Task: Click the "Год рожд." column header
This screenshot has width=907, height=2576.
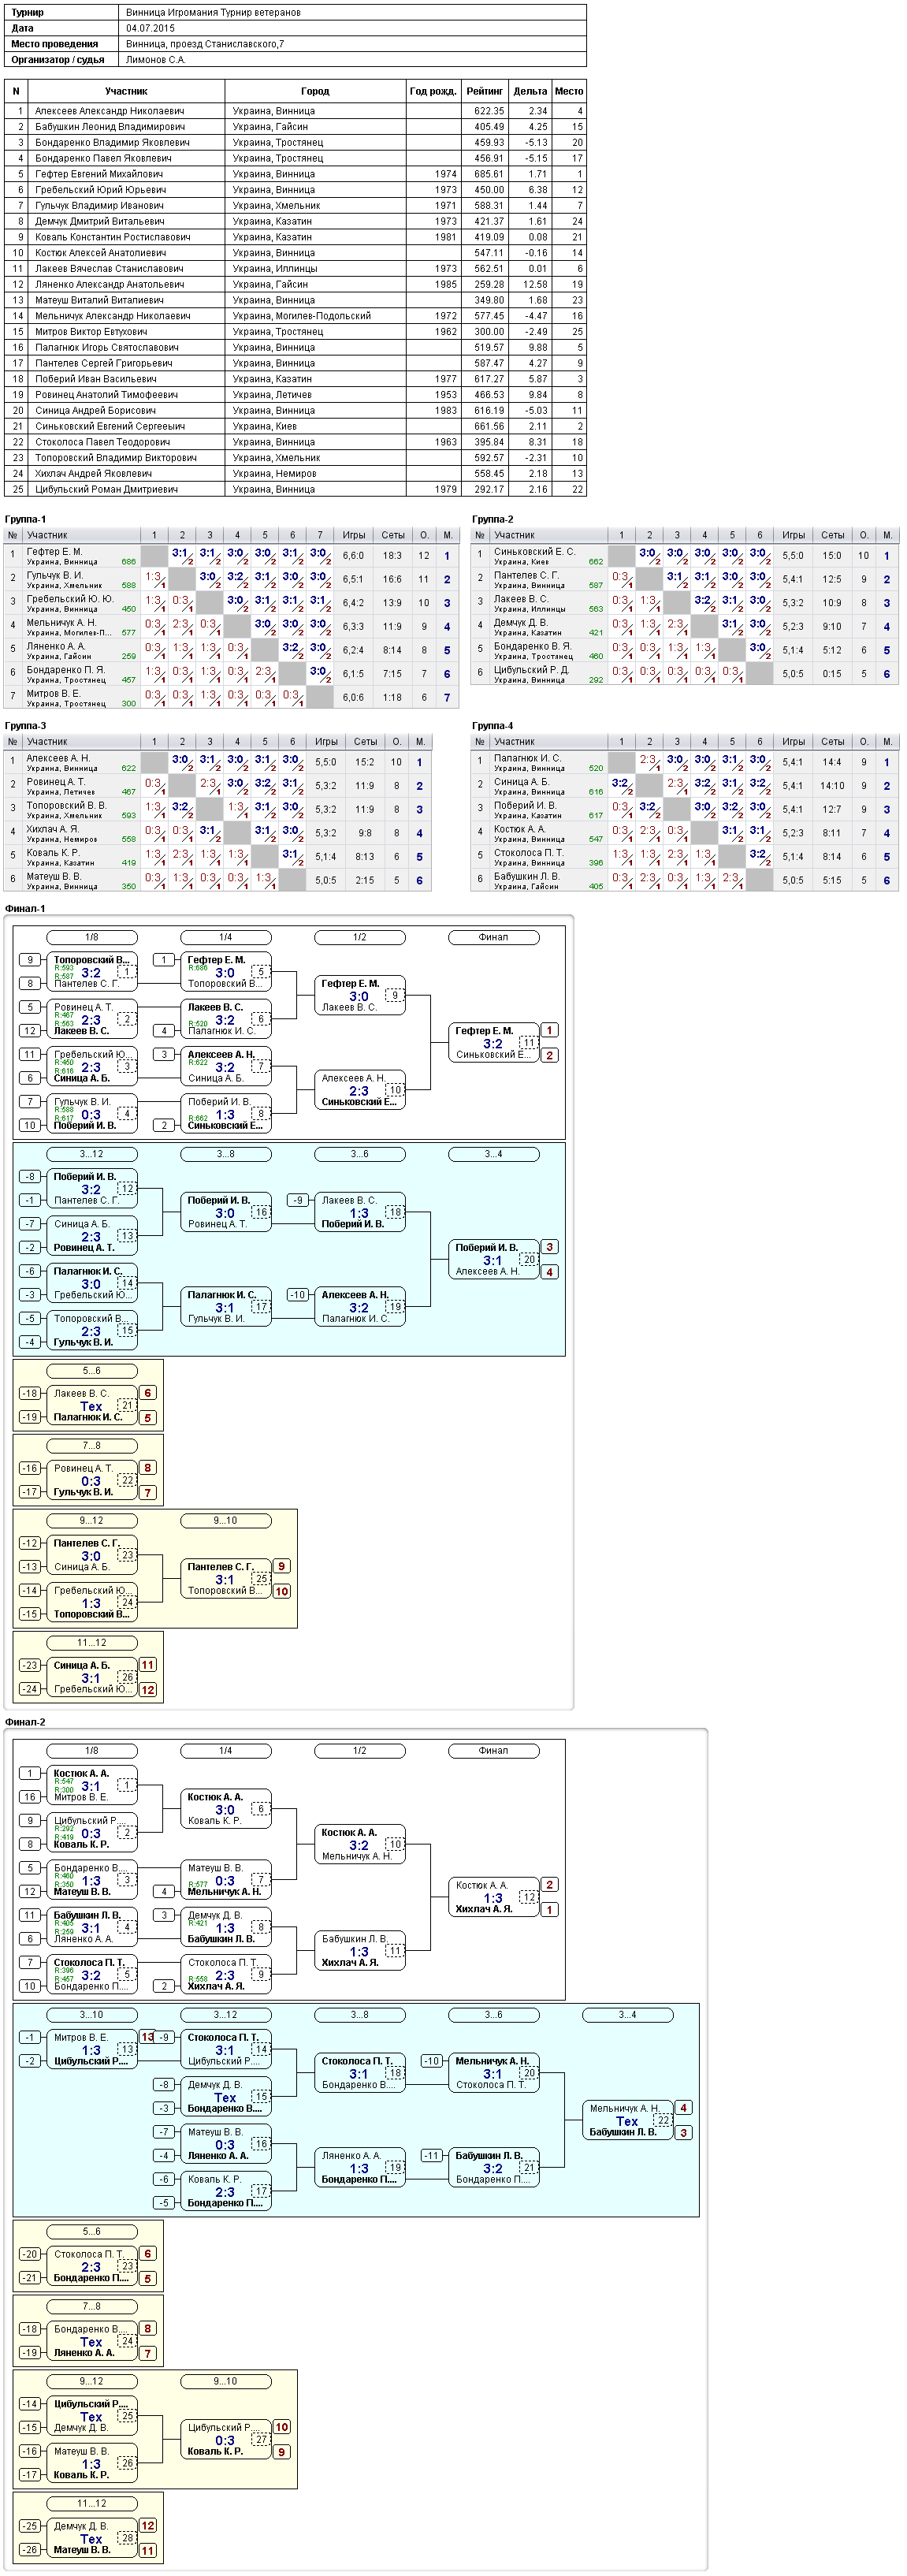Action: [x=433, y=91]
